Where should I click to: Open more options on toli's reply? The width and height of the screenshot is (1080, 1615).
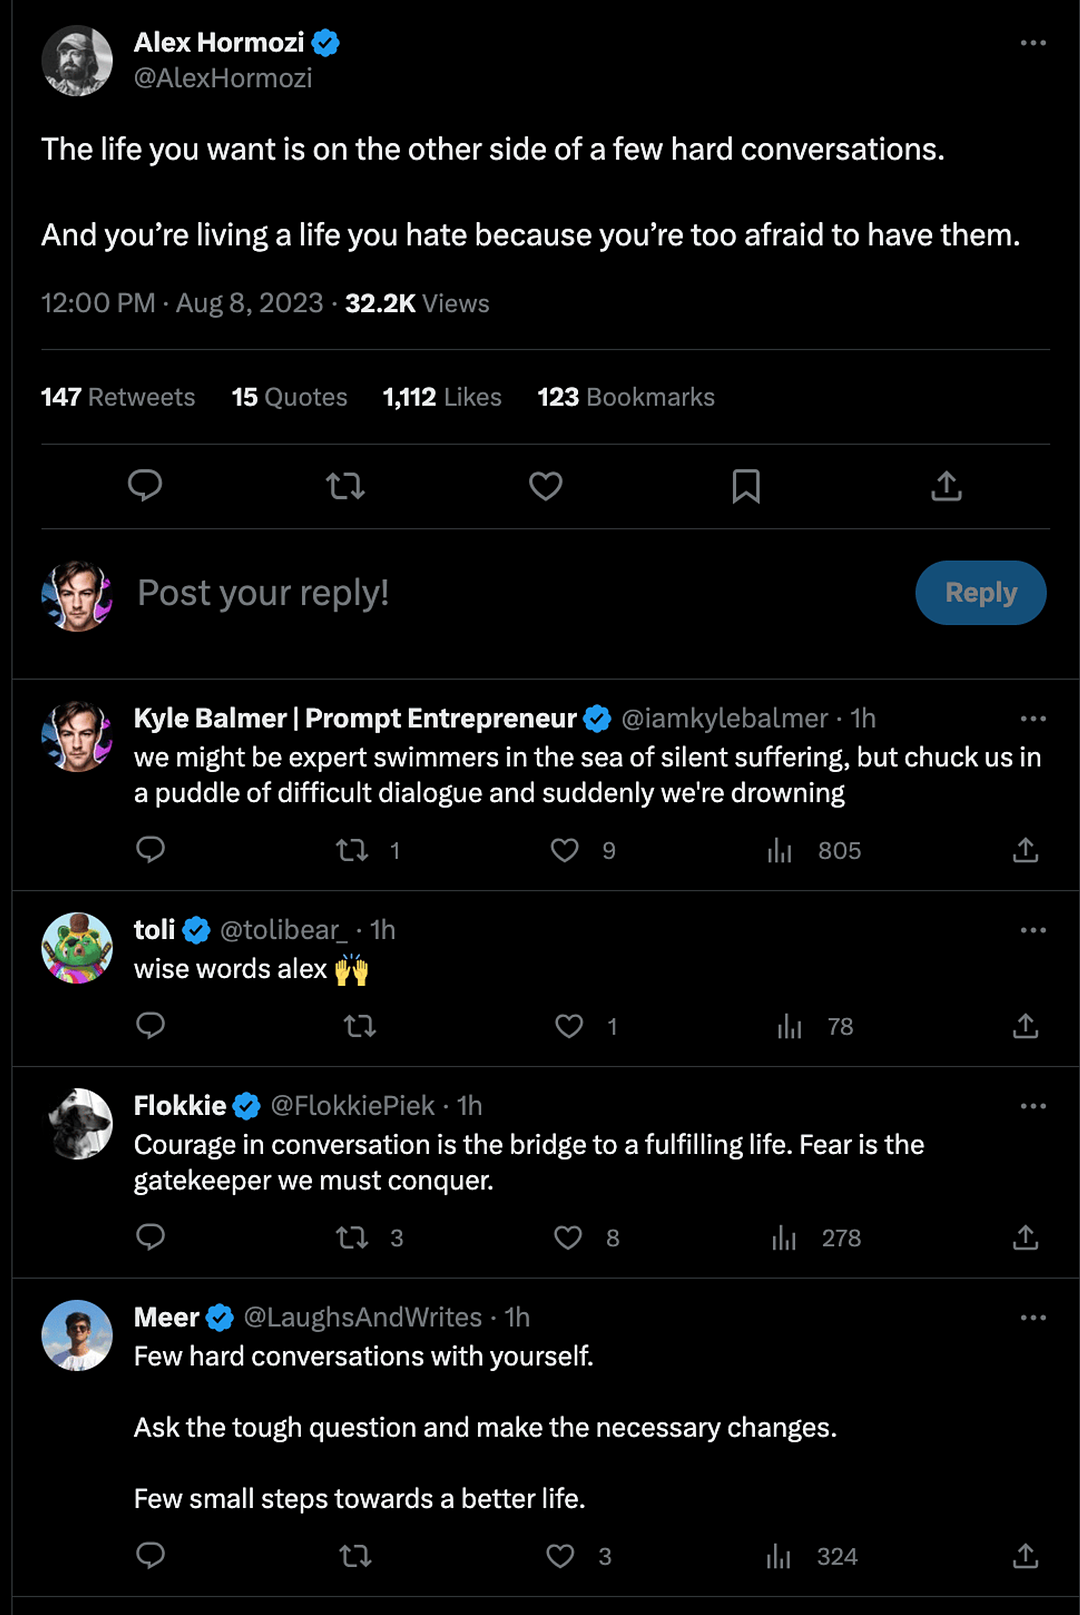click(1033, 930)
